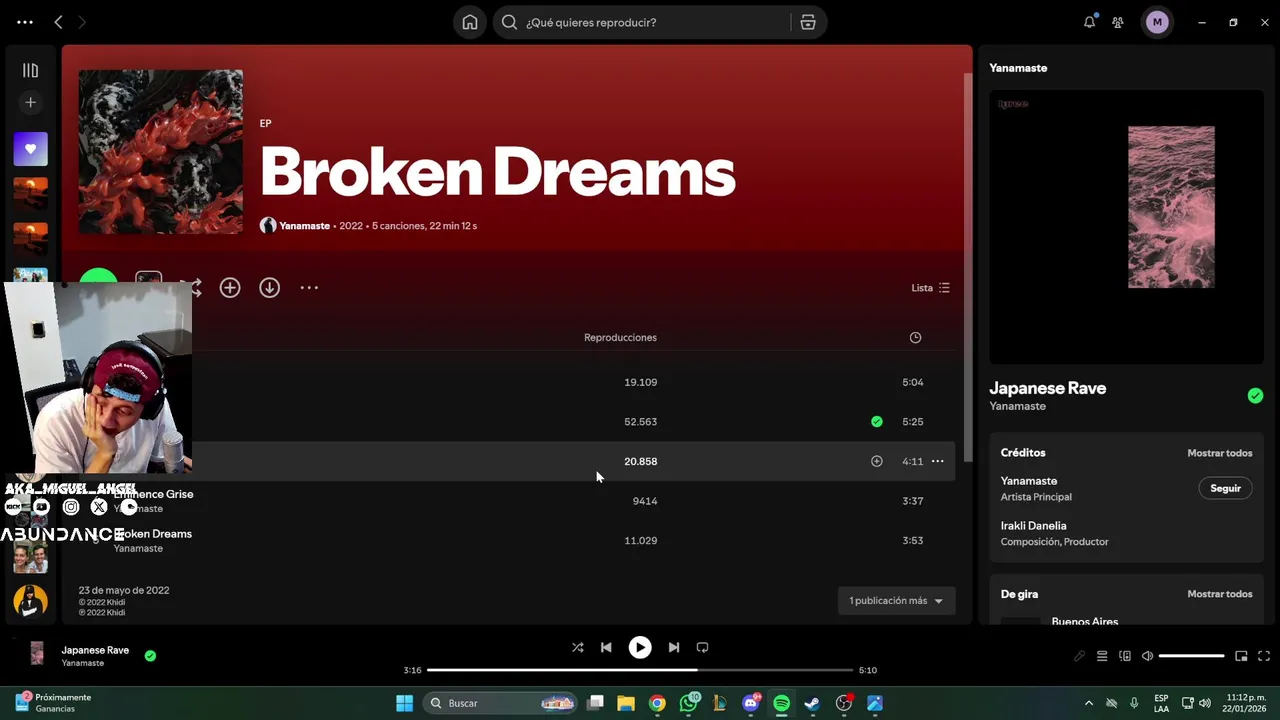The height and width of the screenshot is (720, 1280).
Task: Open Japanese Rave title in side panel
Action: coord(1047,388)
